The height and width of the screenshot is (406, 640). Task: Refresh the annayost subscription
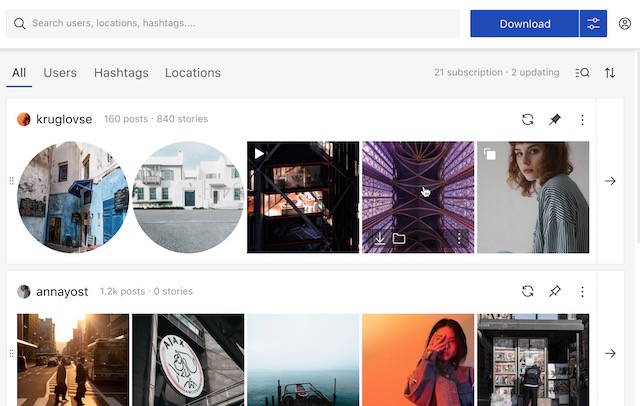(x=528, y=291)
